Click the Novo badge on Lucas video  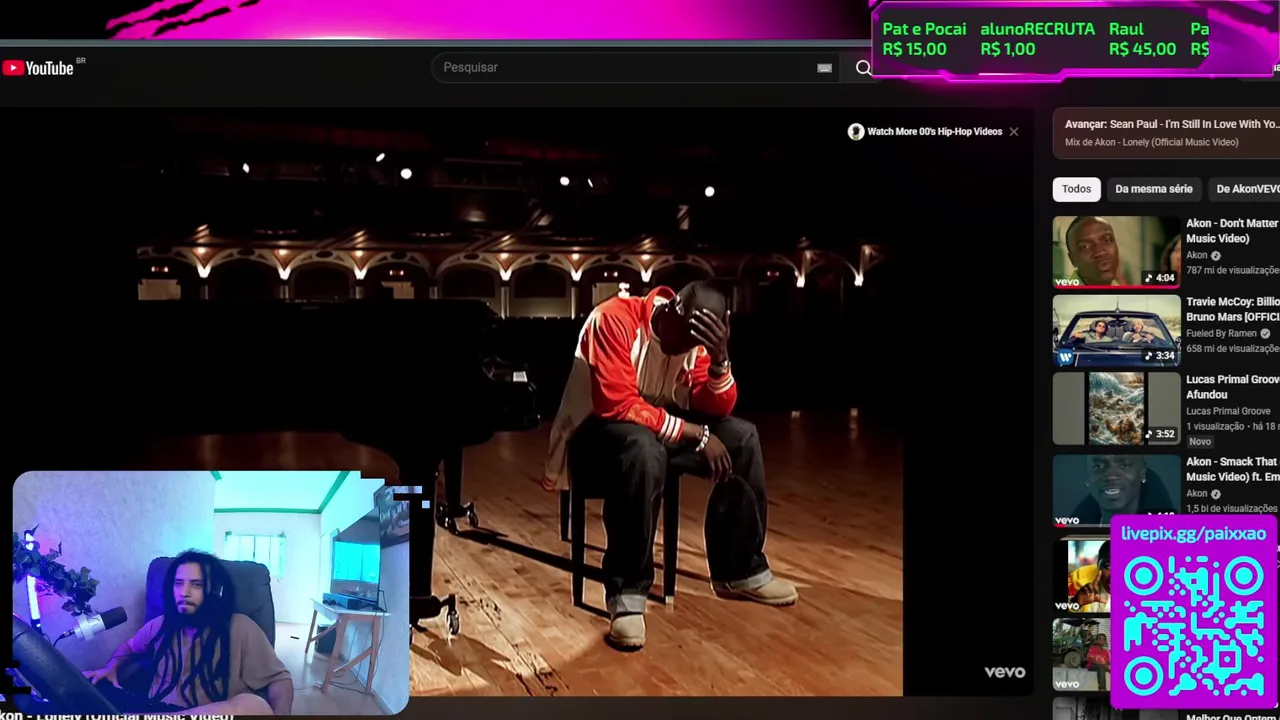tap(1200, 442)
